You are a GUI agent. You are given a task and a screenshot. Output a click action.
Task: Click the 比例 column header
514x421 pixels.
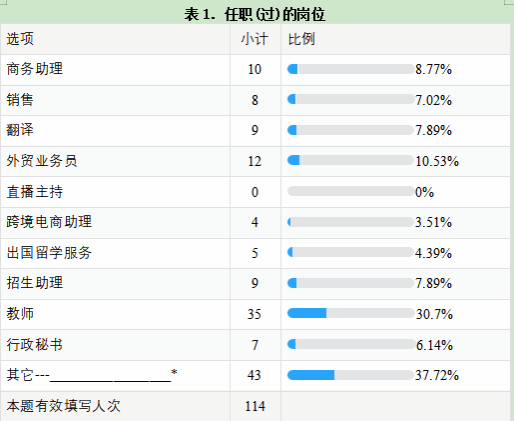click(x=301, y=39)
